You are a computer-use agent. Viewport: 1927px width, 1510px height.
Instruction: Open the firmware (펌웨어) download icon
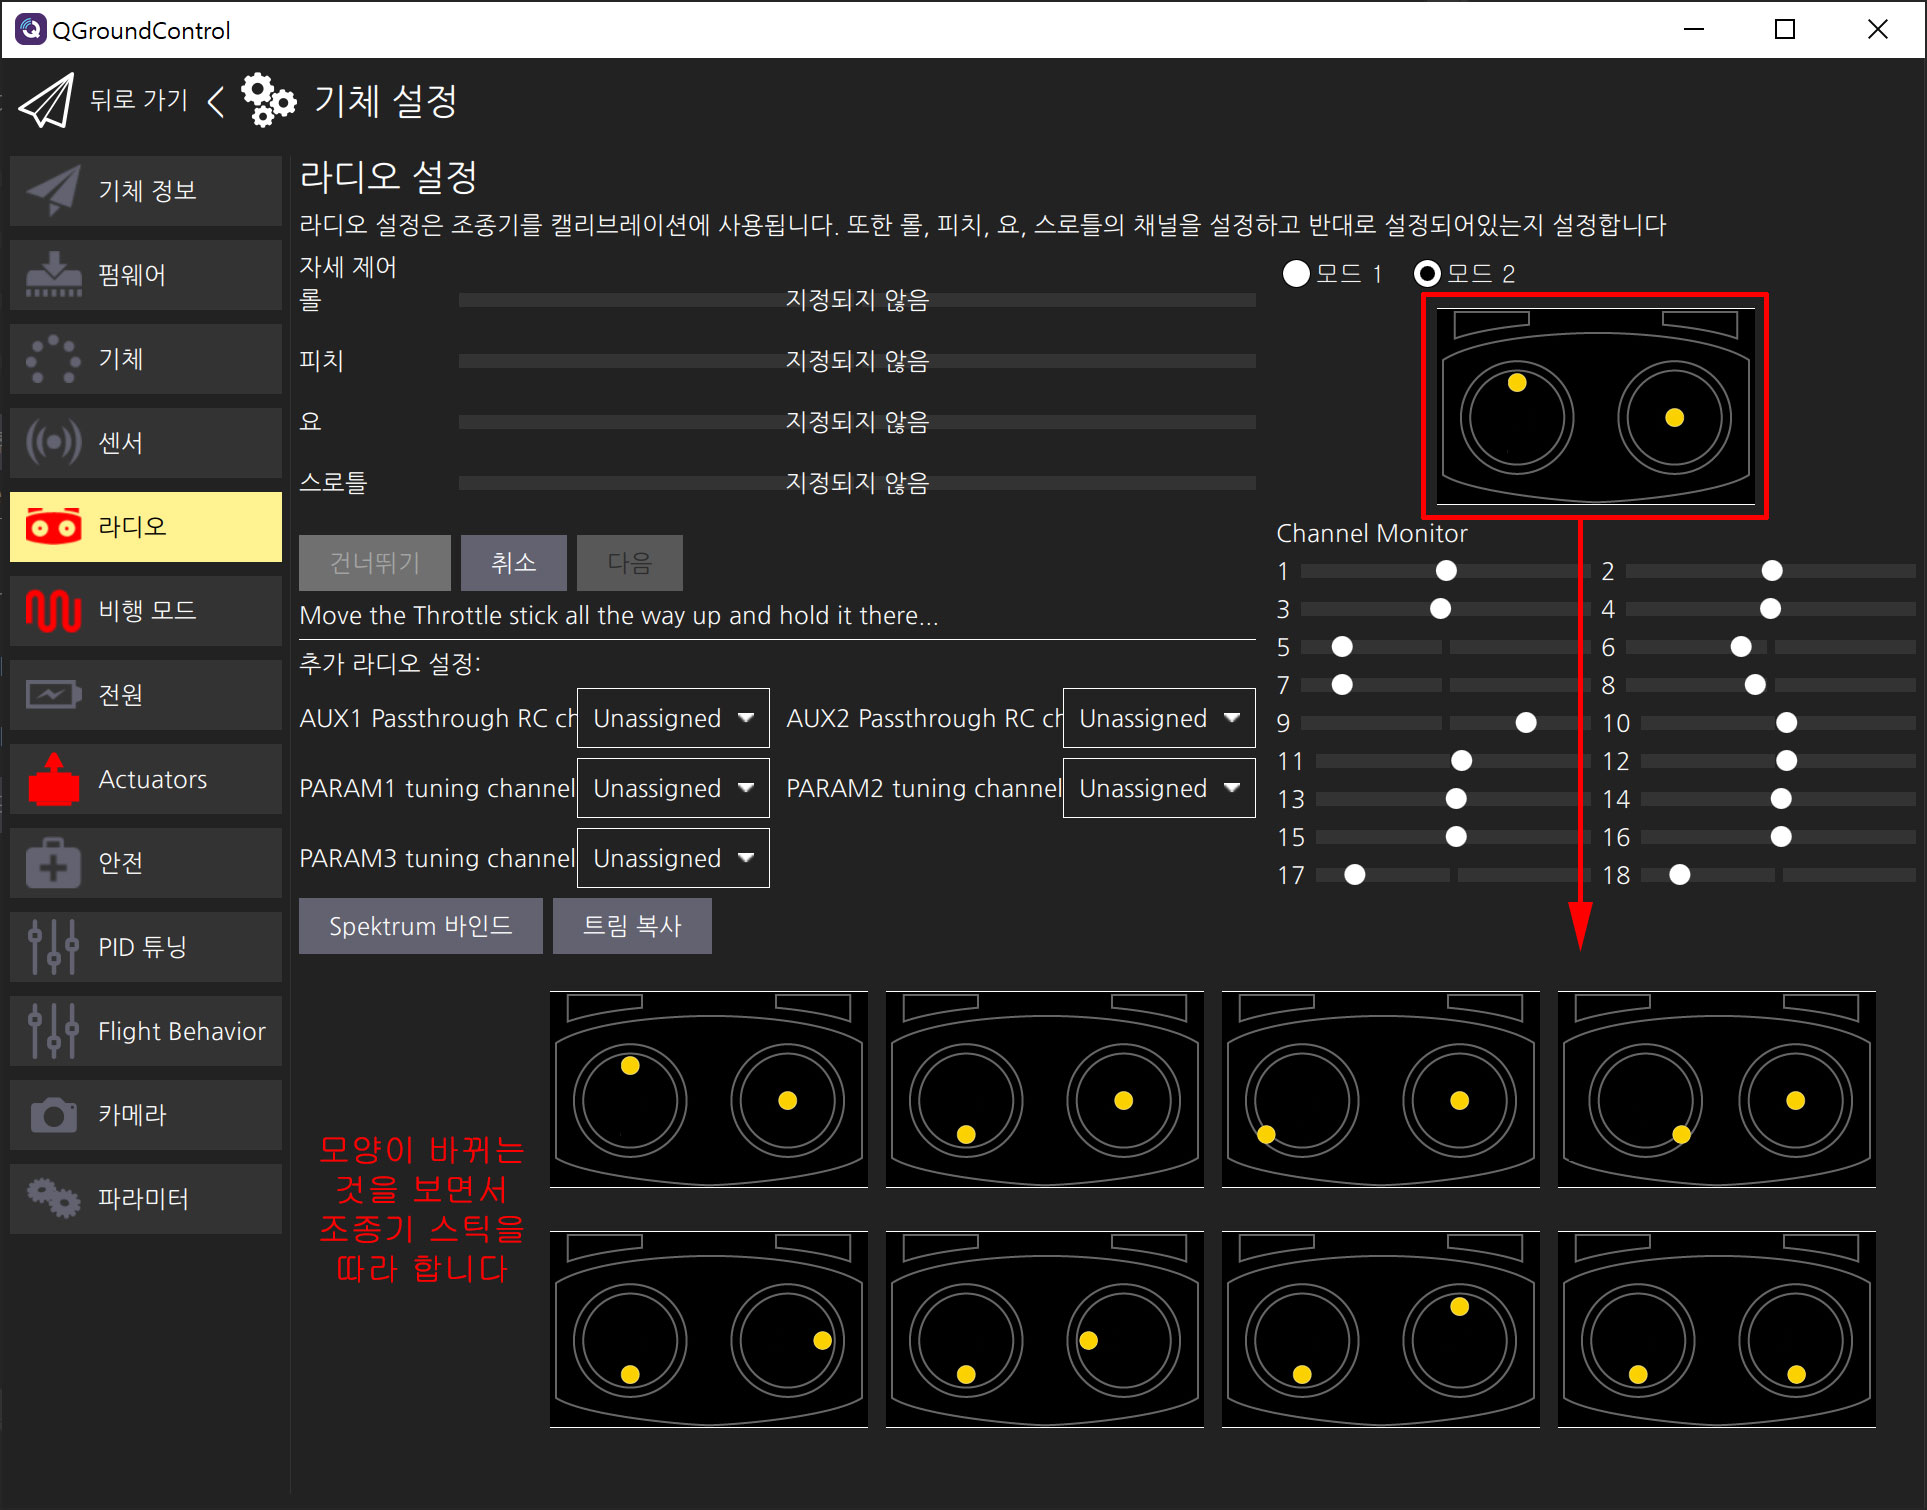(54, 275)
